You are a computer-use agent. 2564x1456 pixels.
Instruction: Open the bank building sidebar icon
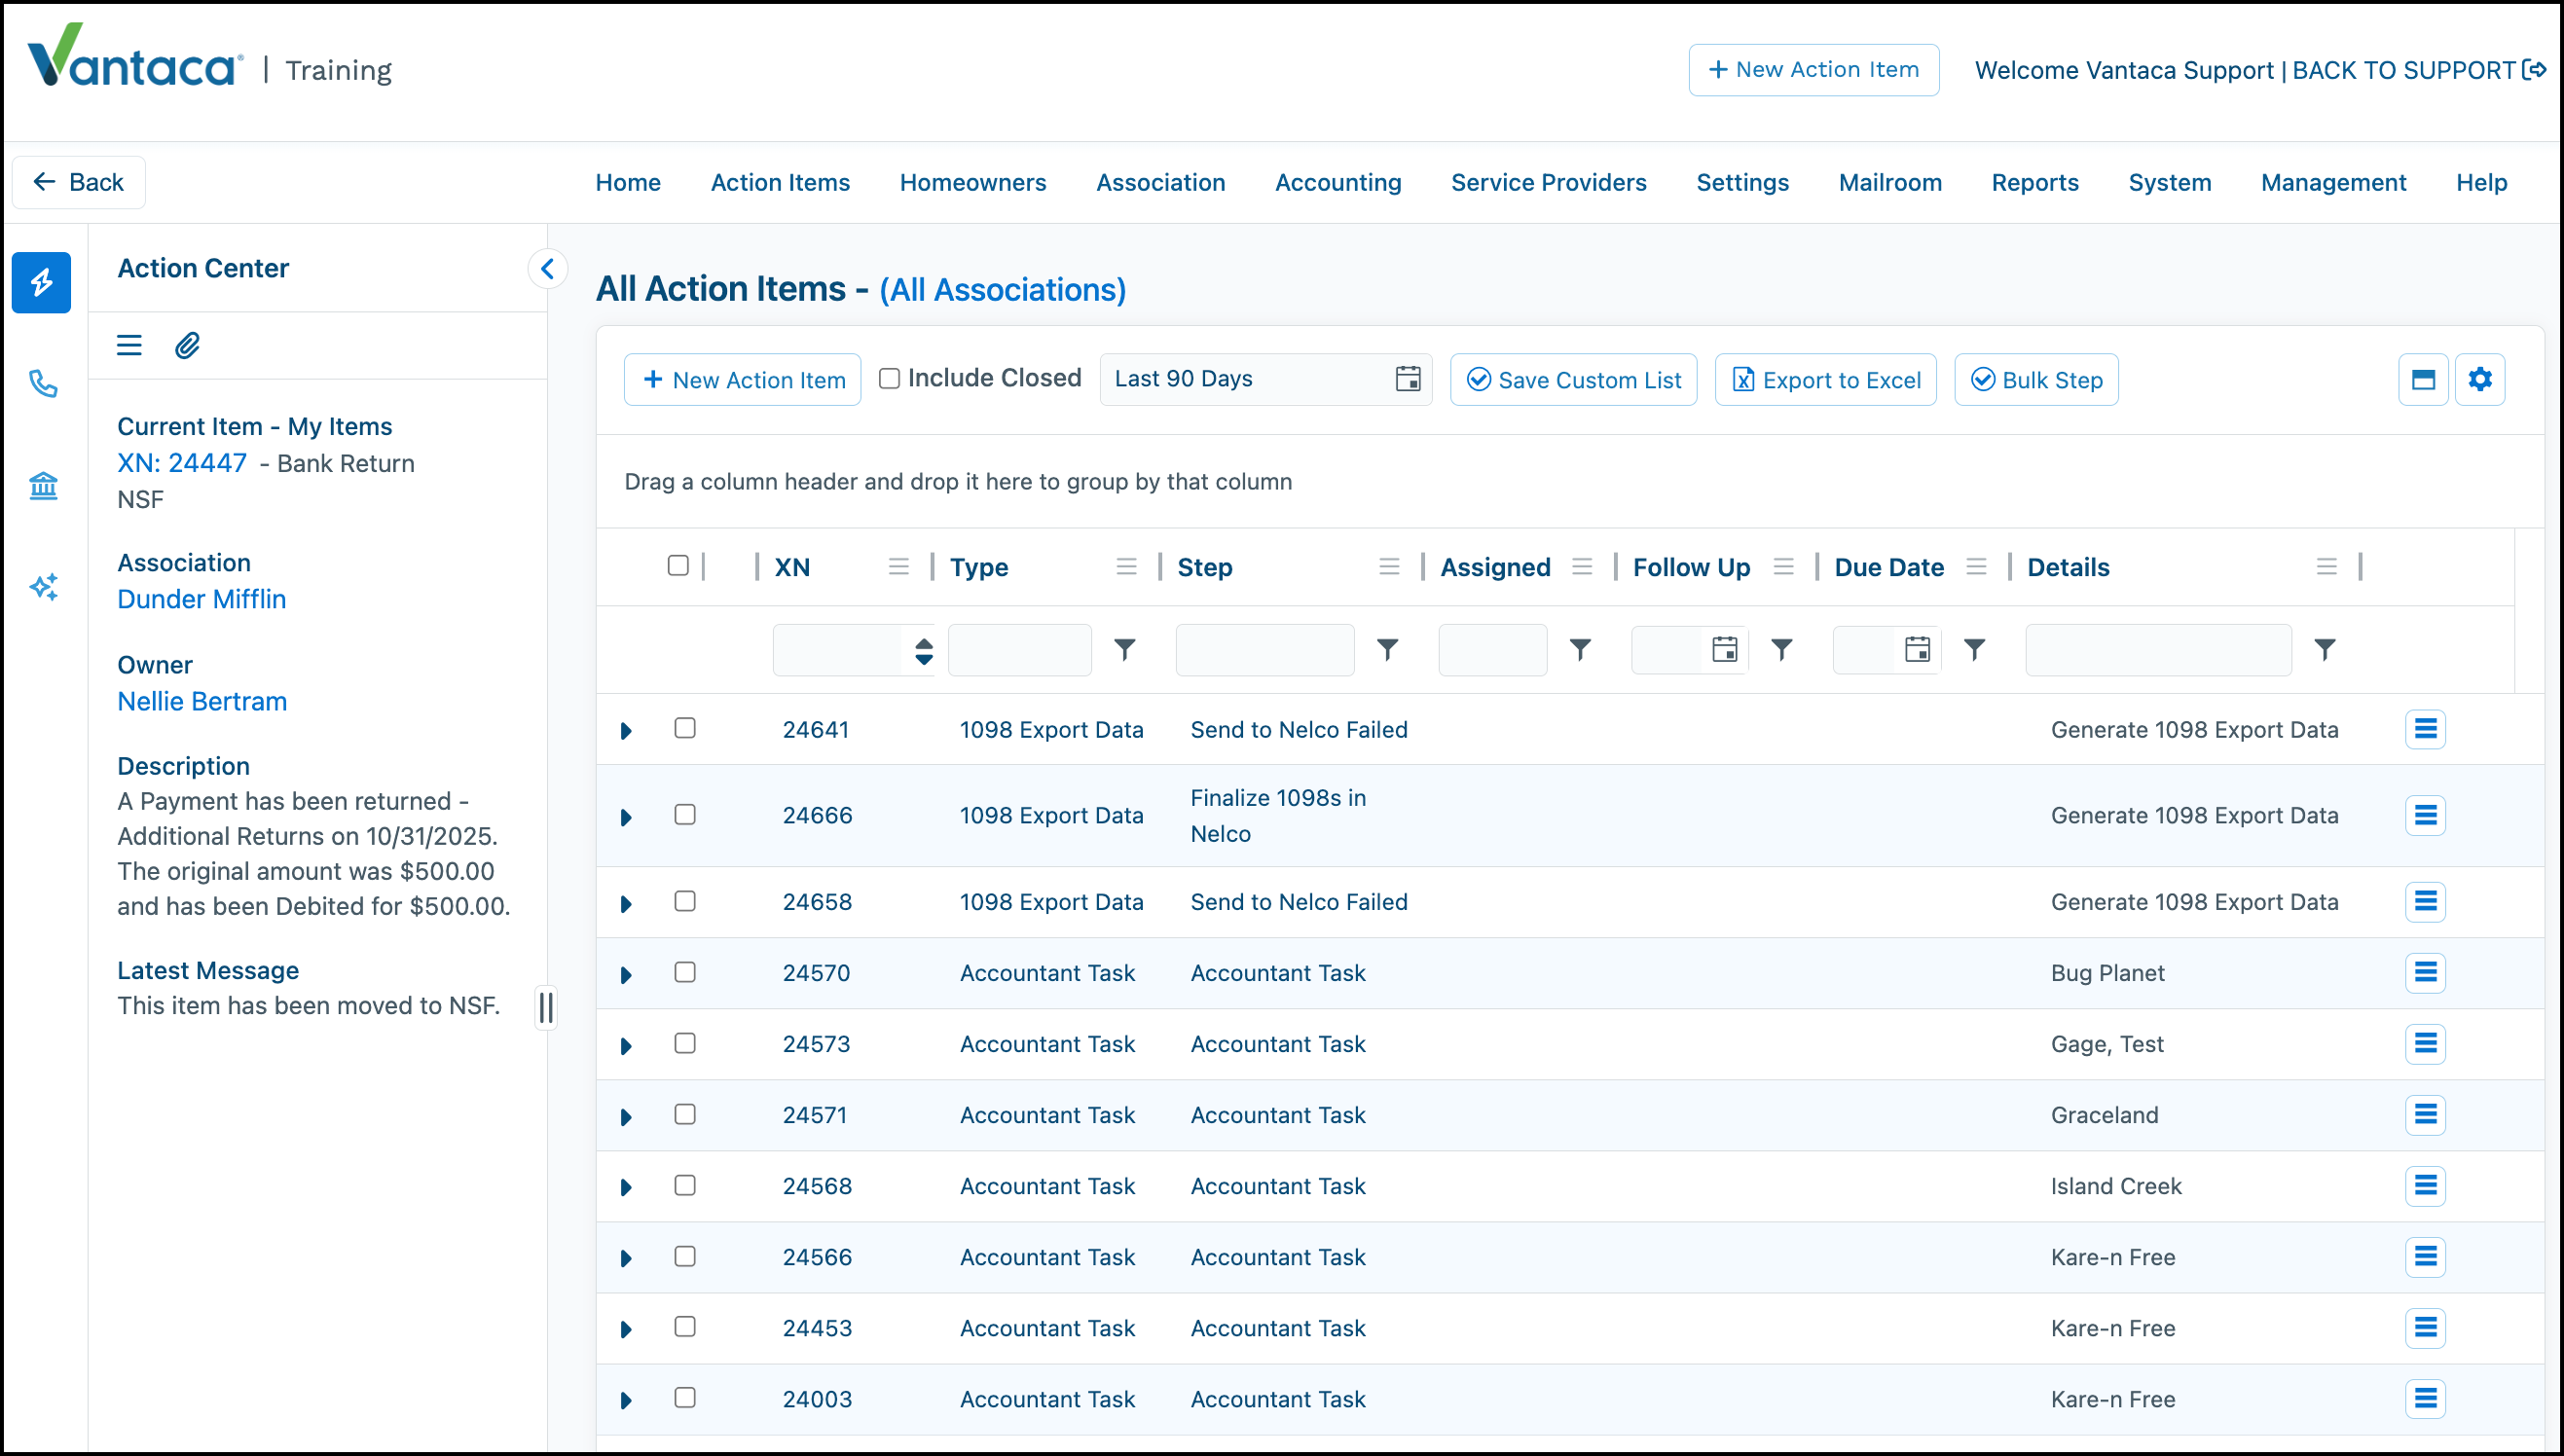point(43,486)
